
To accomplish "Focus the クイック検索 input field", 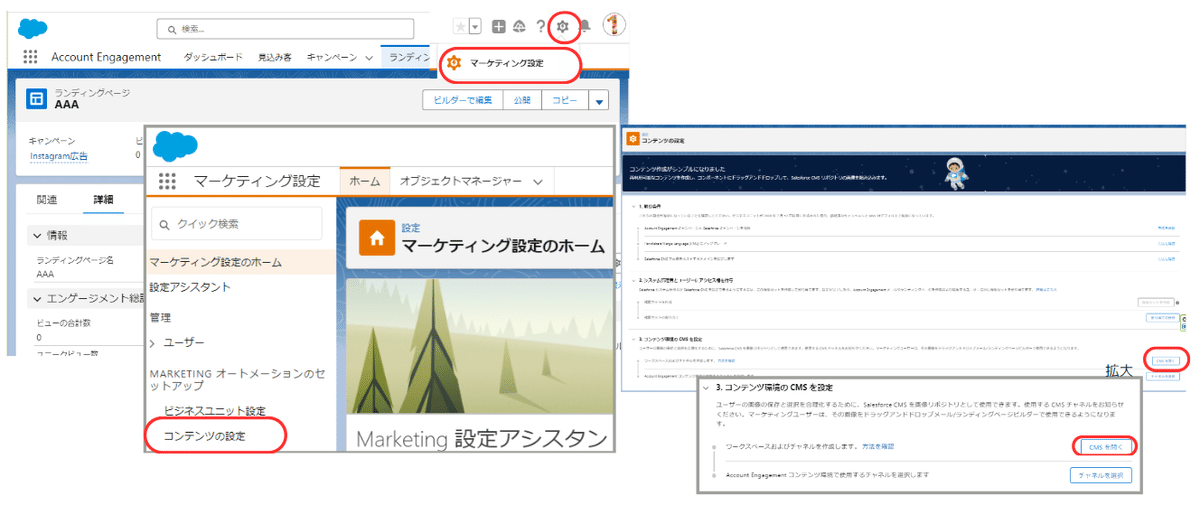I will 236,224.
